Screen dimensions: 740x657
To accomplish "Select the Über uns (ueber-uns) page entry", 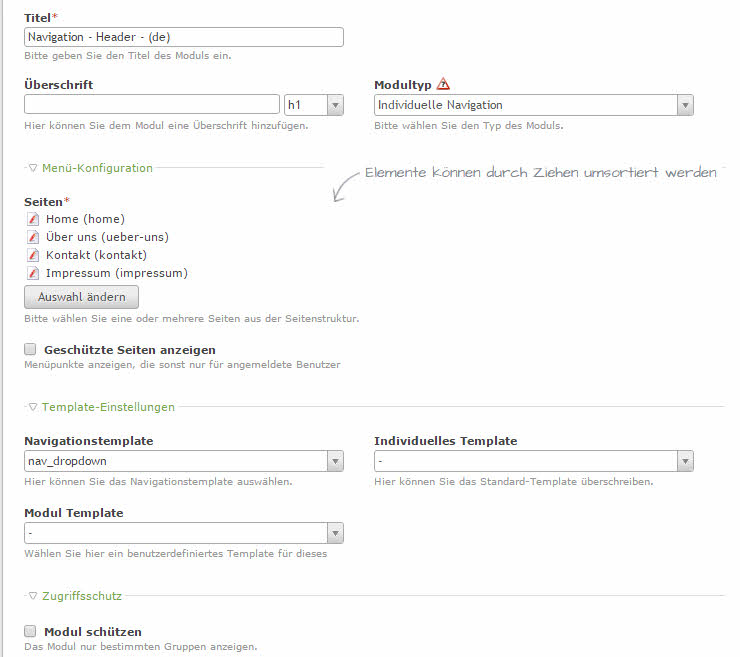I will click(x=107, y=237).
